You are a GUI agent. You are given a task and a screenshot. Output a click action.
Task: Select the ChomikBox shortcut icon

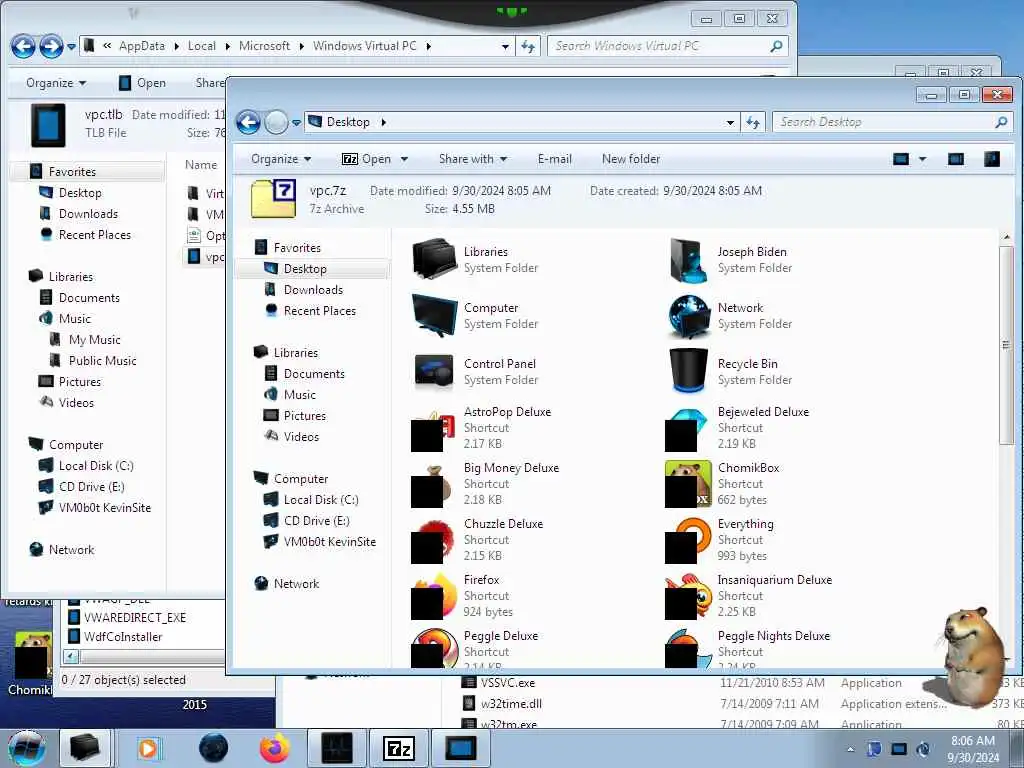pos(688,484)
